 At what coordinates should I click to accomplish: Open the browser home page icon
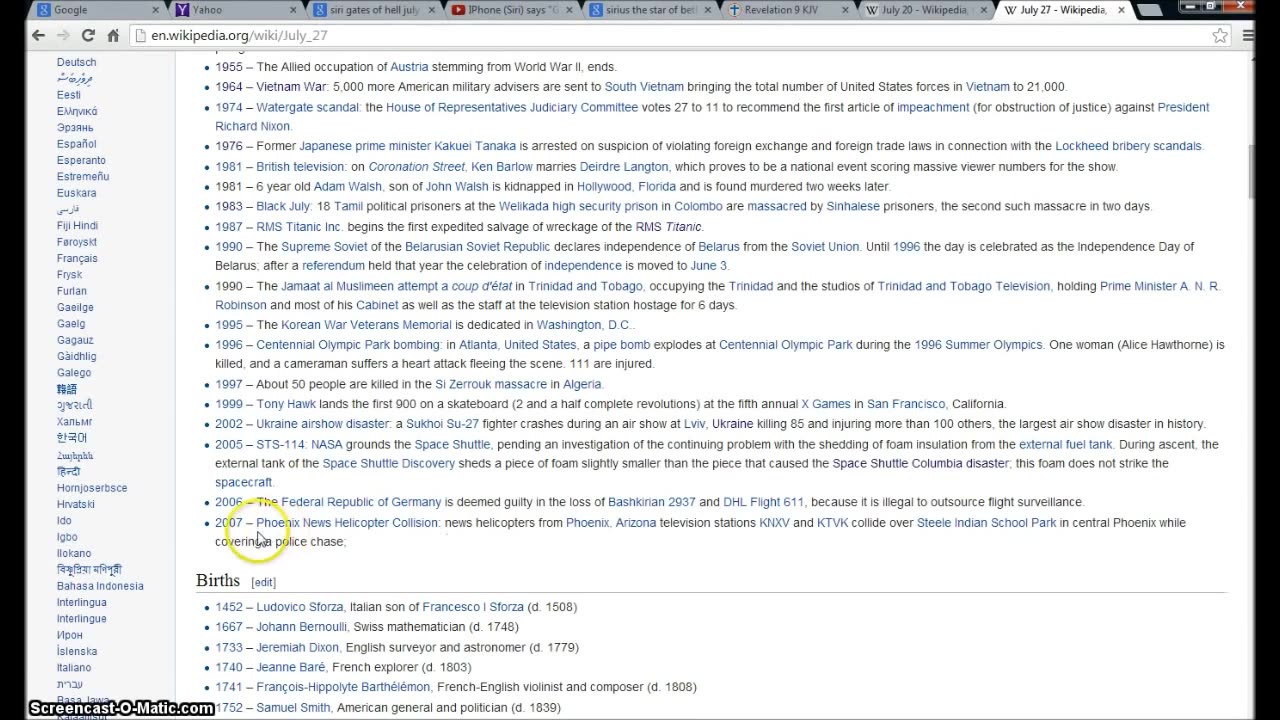point(113,35)
